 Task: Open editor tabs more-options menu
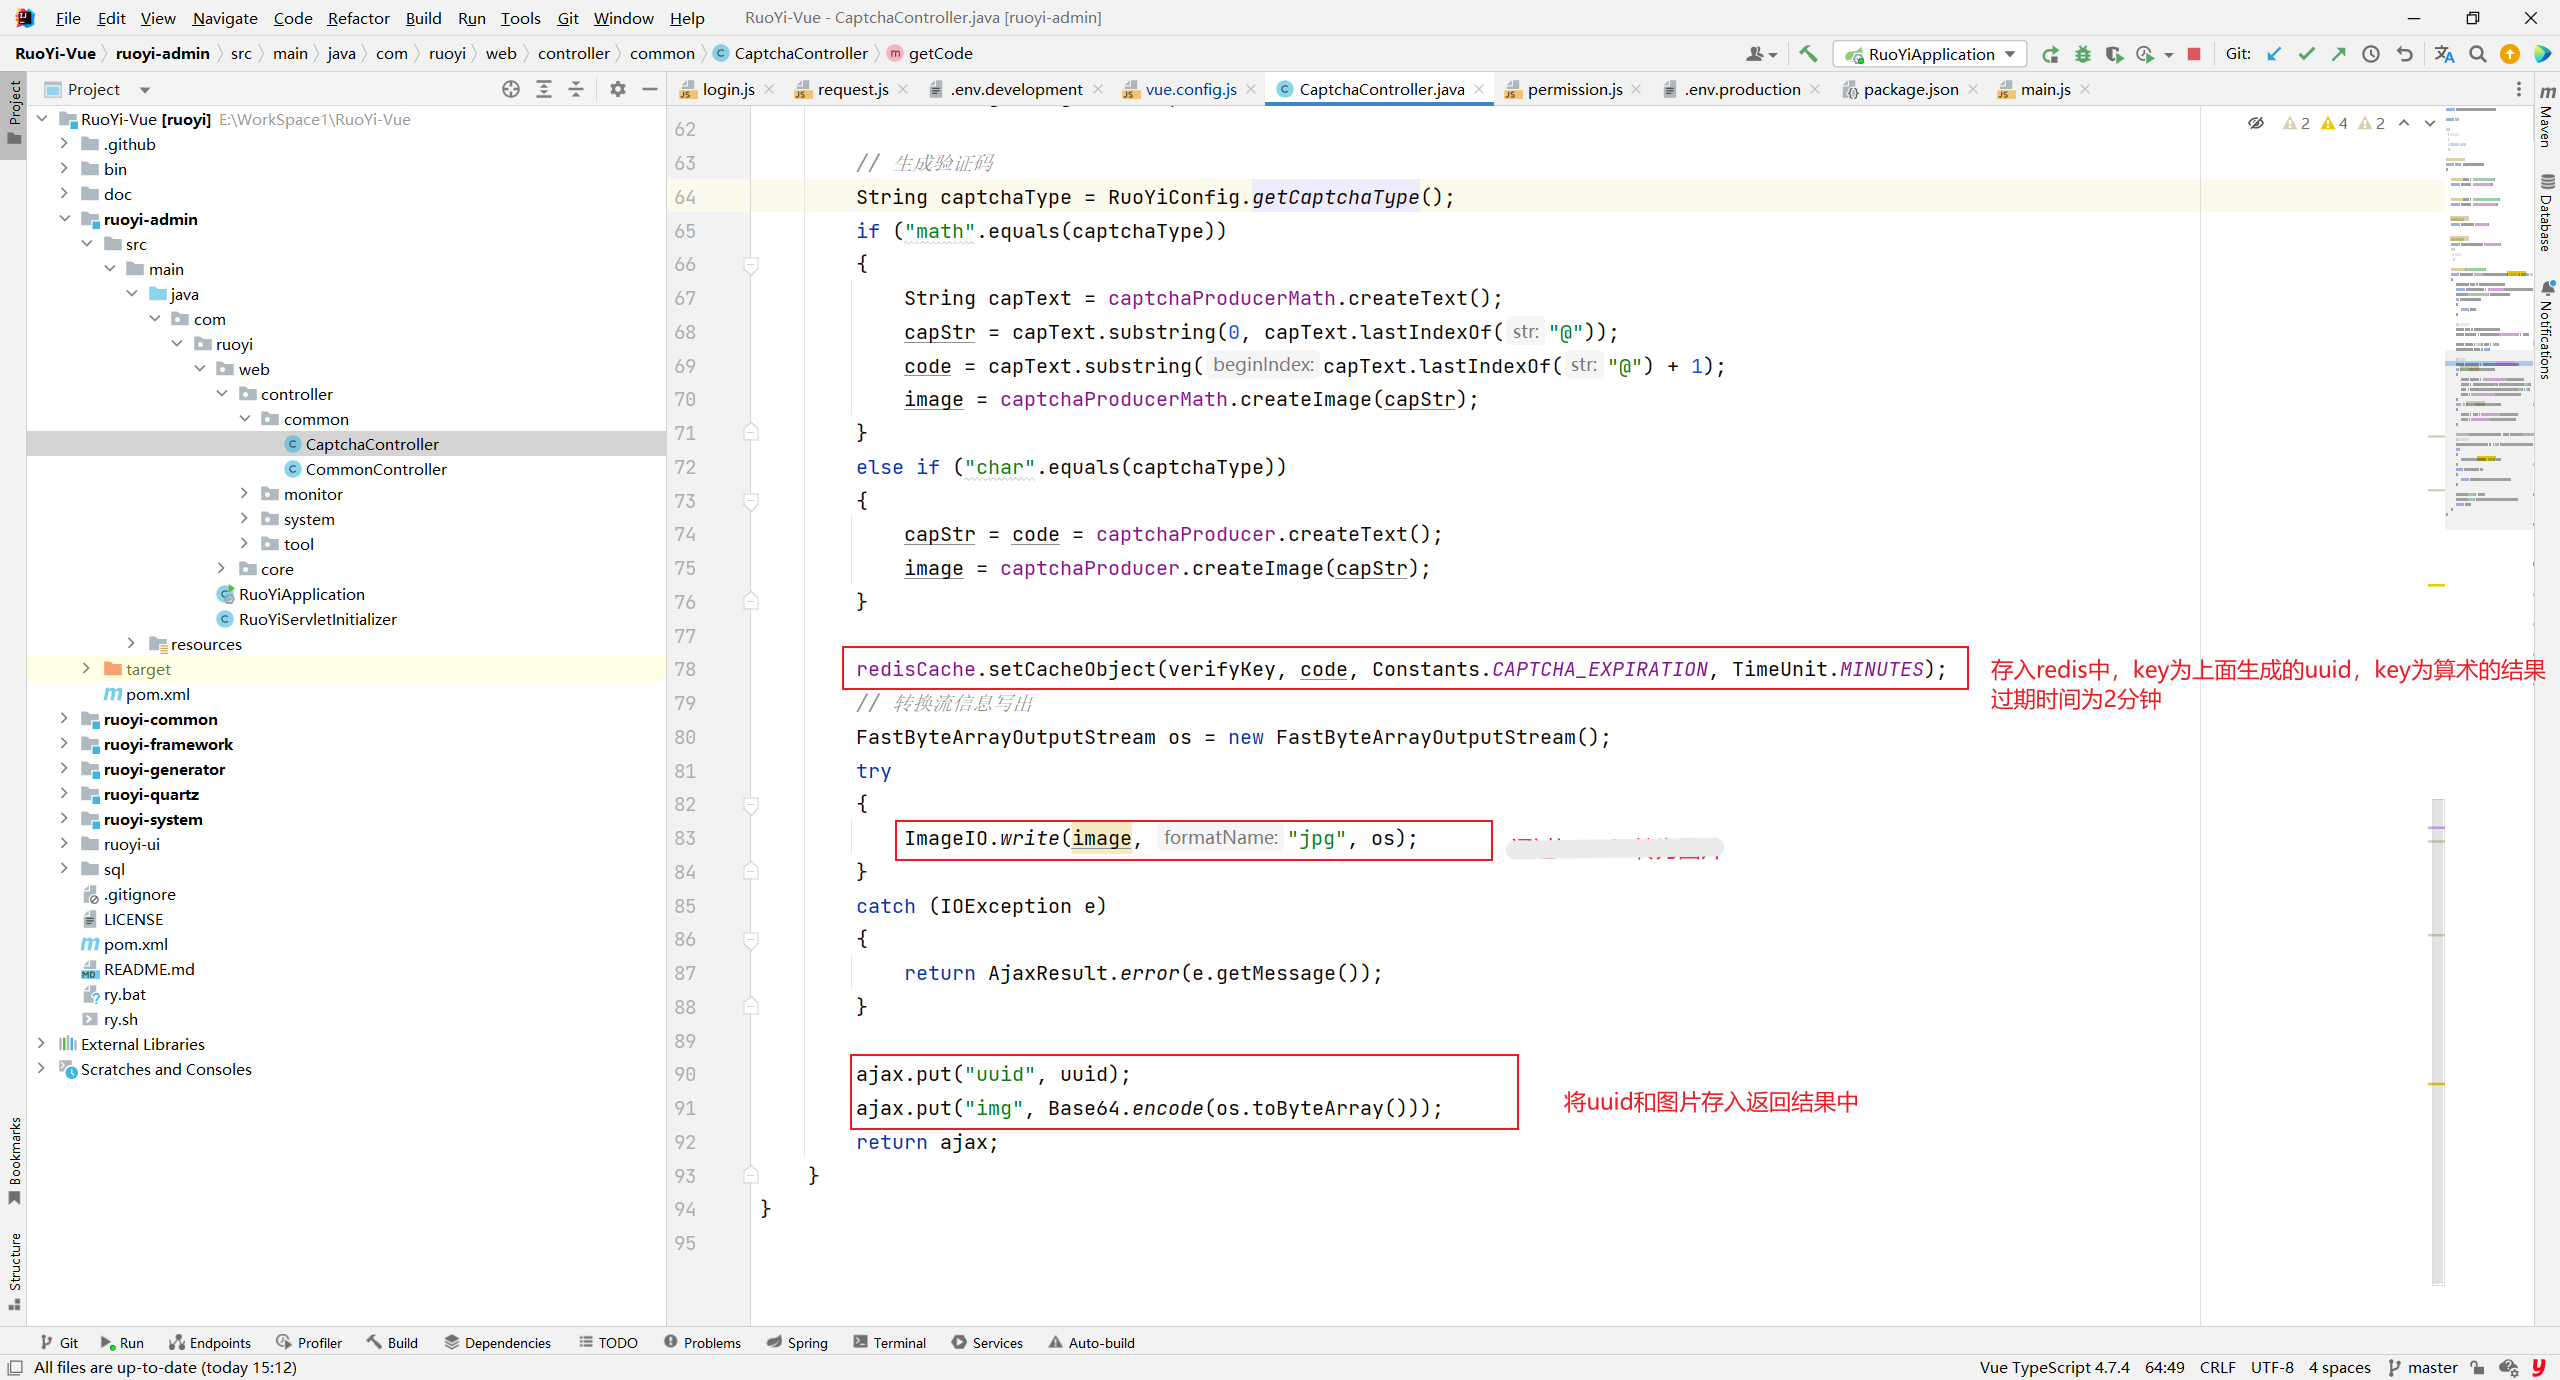click(x=2519, y=89)
